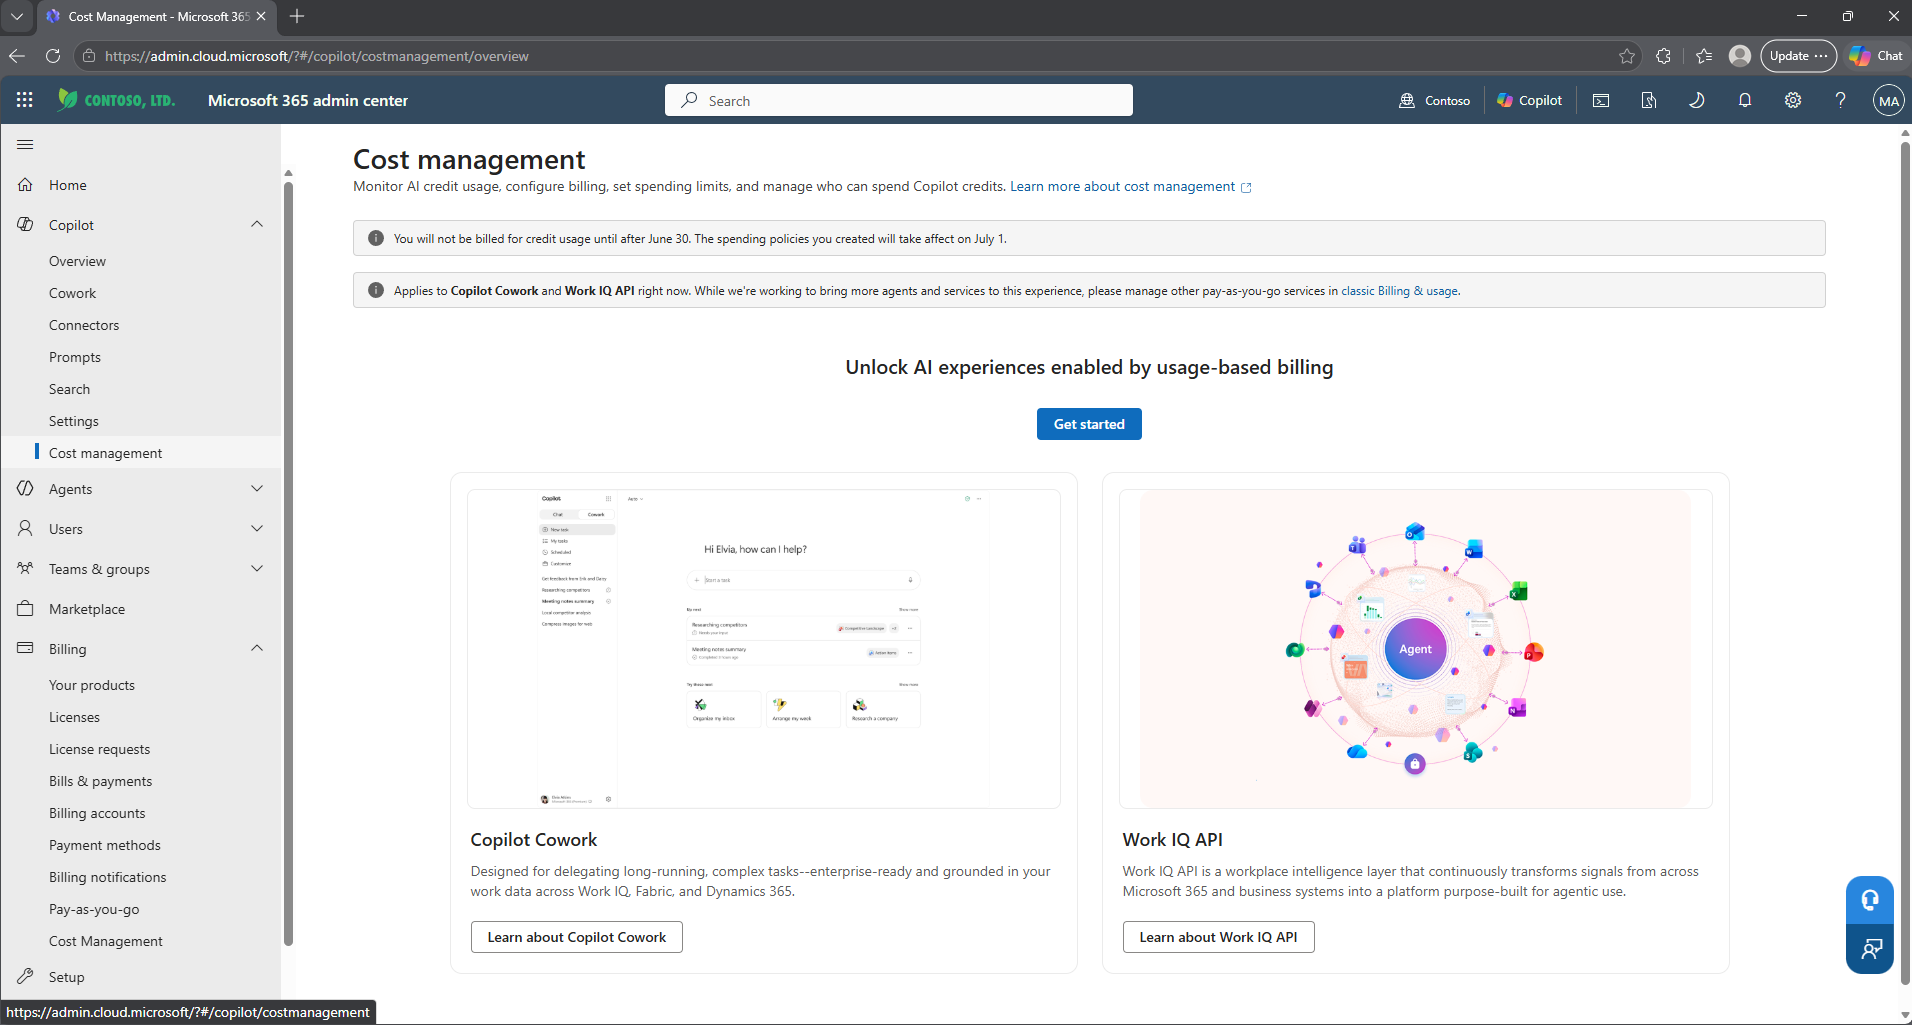The height and width of the screenshot is (1025, 1912).
Task: Open the settings gear in admin header
Action: pyautogui.click(x=1793, y=100)
